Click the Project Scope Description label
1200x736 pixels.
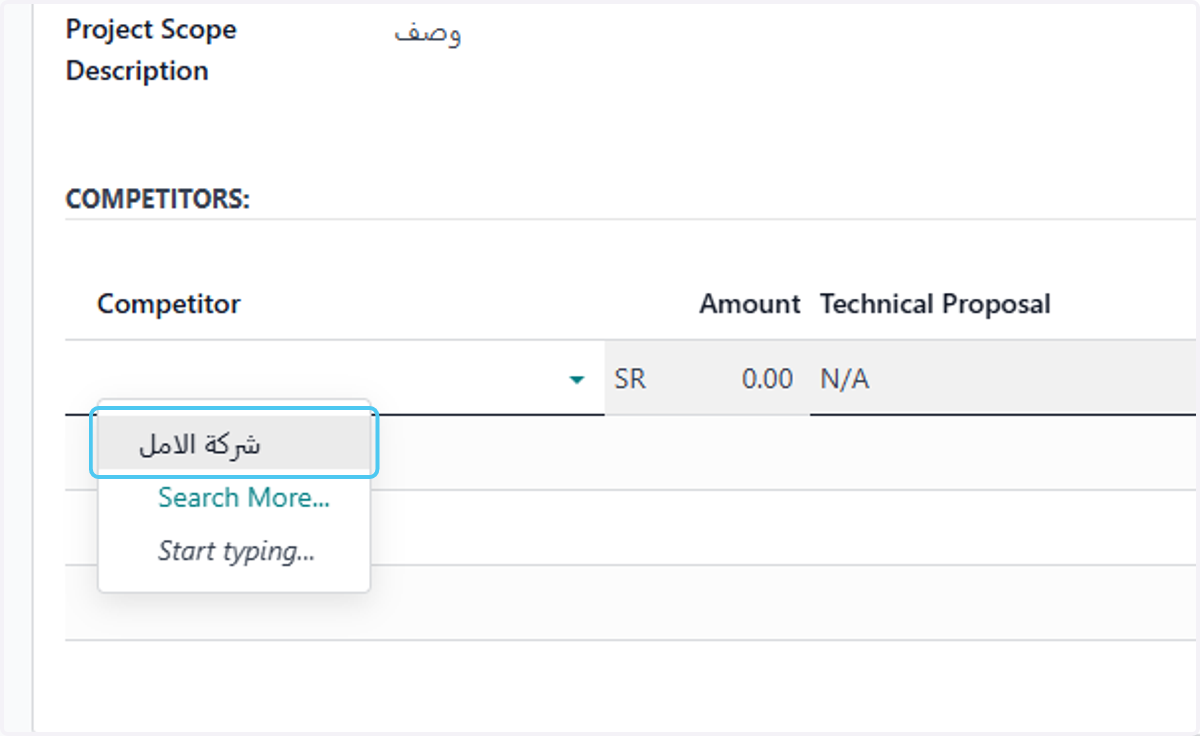pos(151,50)
